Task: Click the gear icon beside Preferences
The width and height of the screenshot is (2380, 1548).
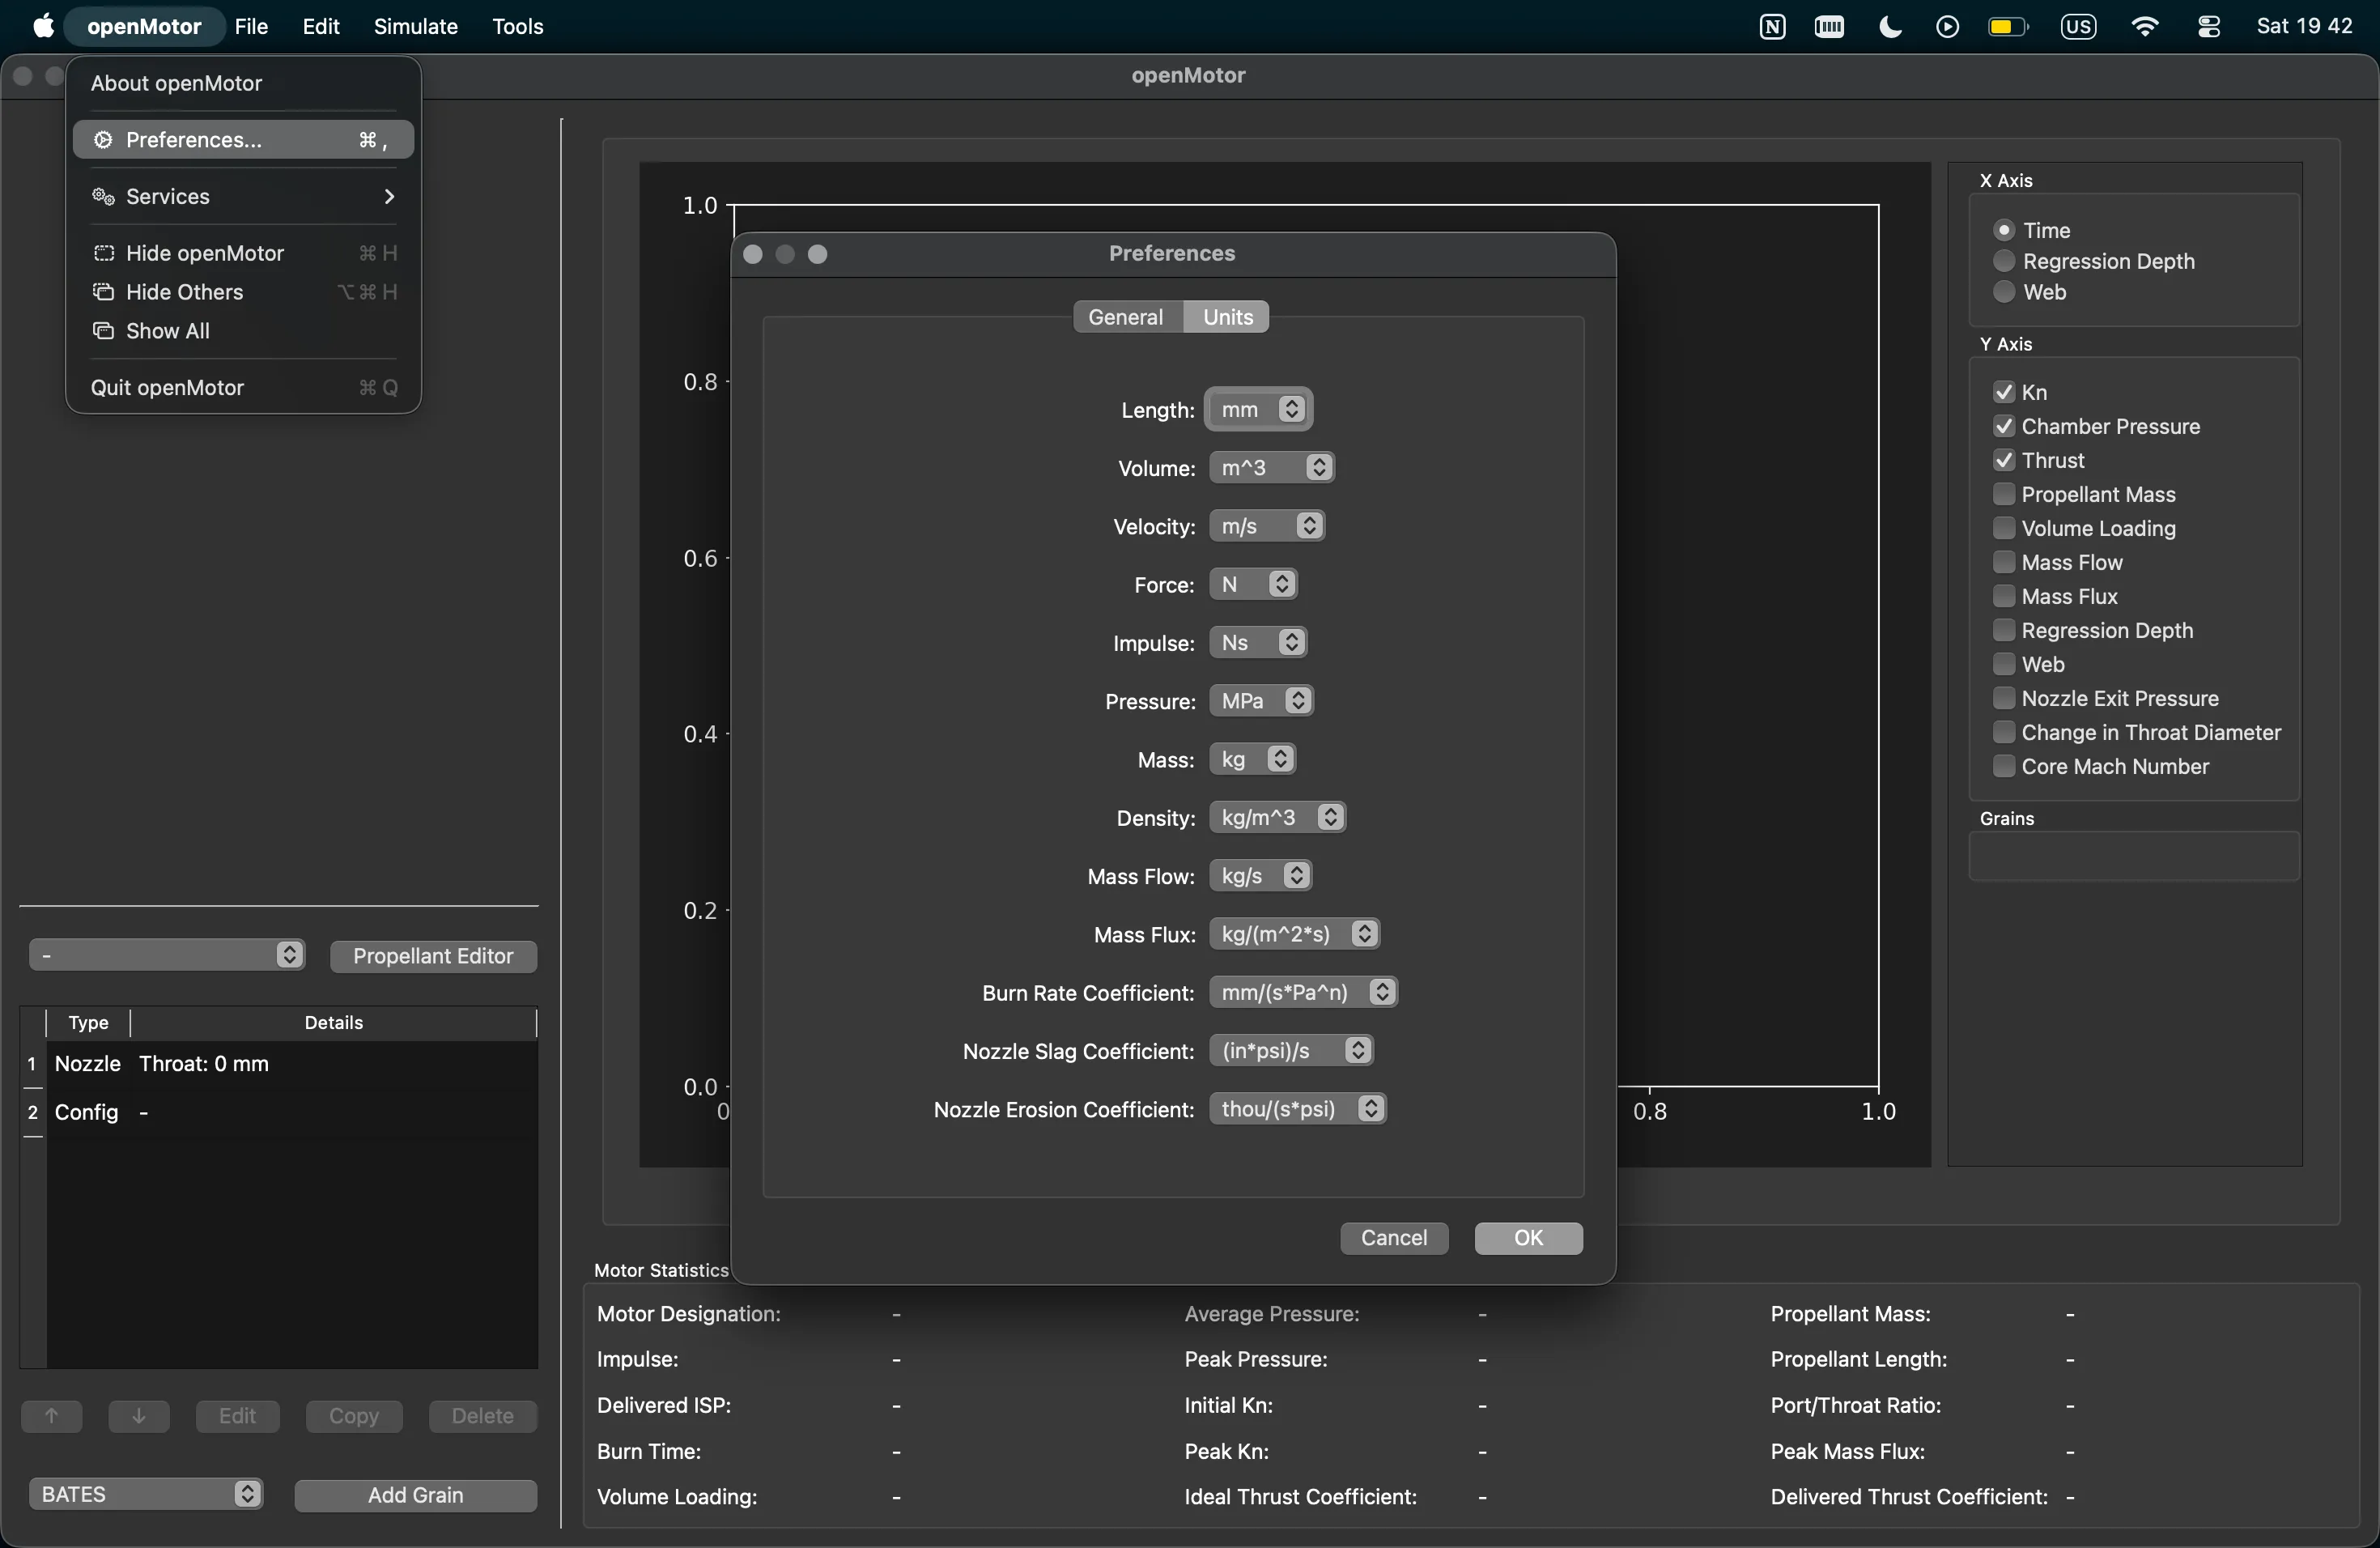Action: click(x=103, y=140)
